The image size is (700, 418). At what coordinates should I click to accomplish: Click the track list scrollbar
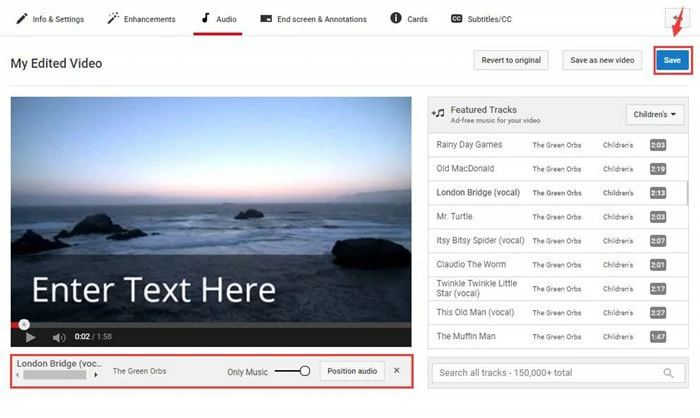pyautogui.click(x=687, y=192)
